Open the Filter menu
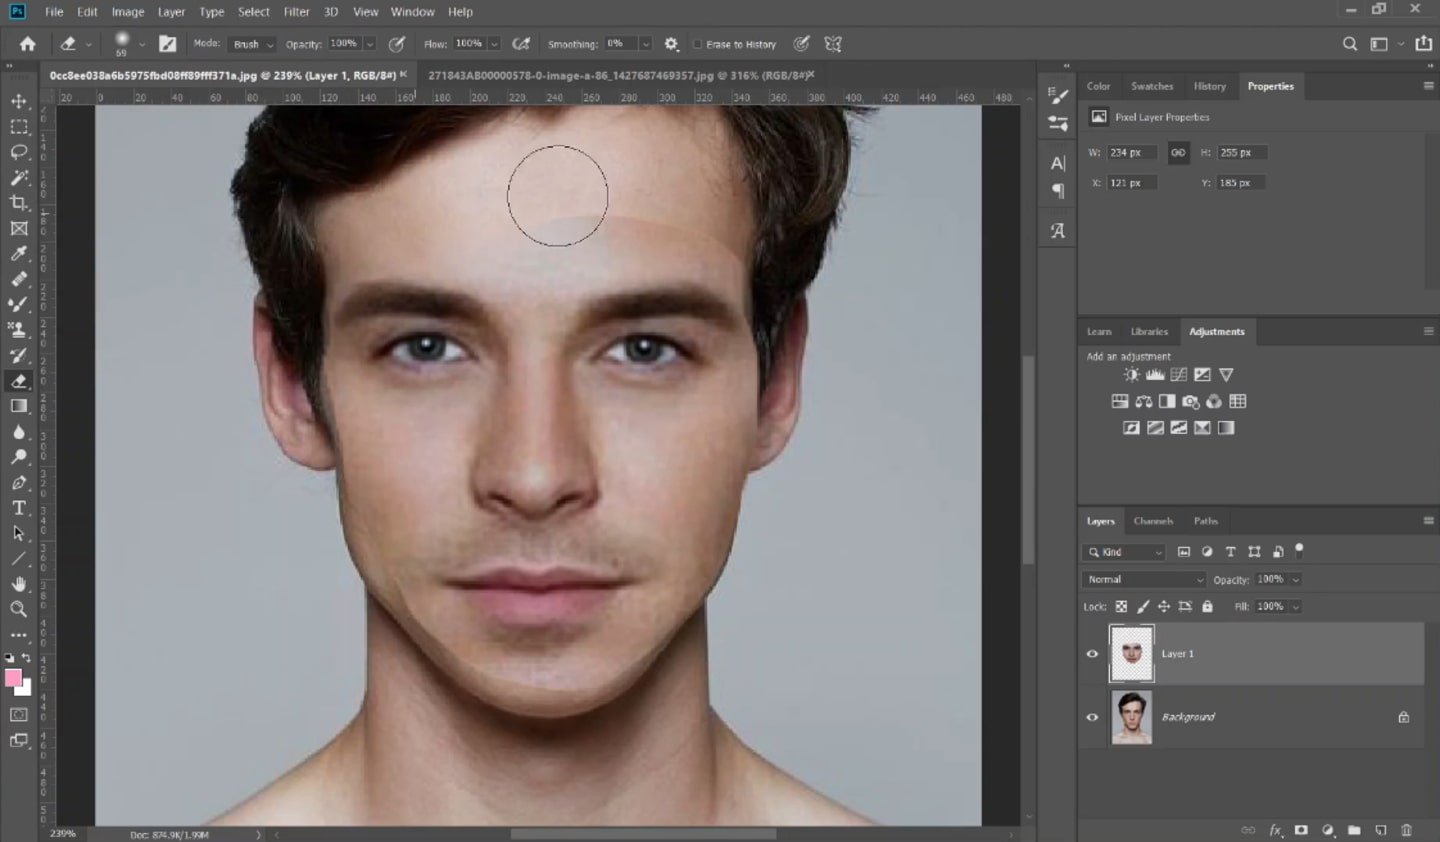The height and width of the screenshot is (842, 1440). 296,11
